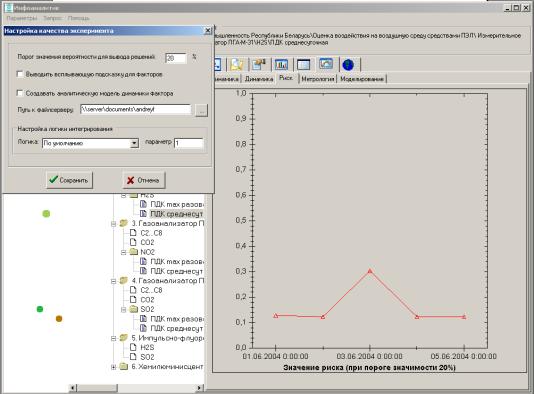Image resolution: width=534 pixels, height=394 pixels.
Task: Collapse the NO2 folder in the tree
Action: 123,252
